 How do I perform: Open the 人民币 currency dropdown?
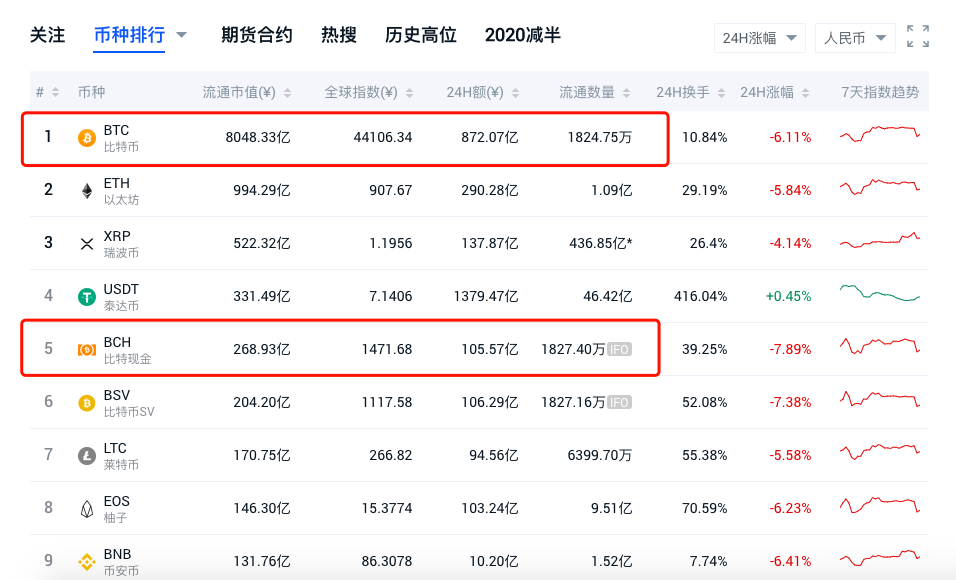click(853, 37)
